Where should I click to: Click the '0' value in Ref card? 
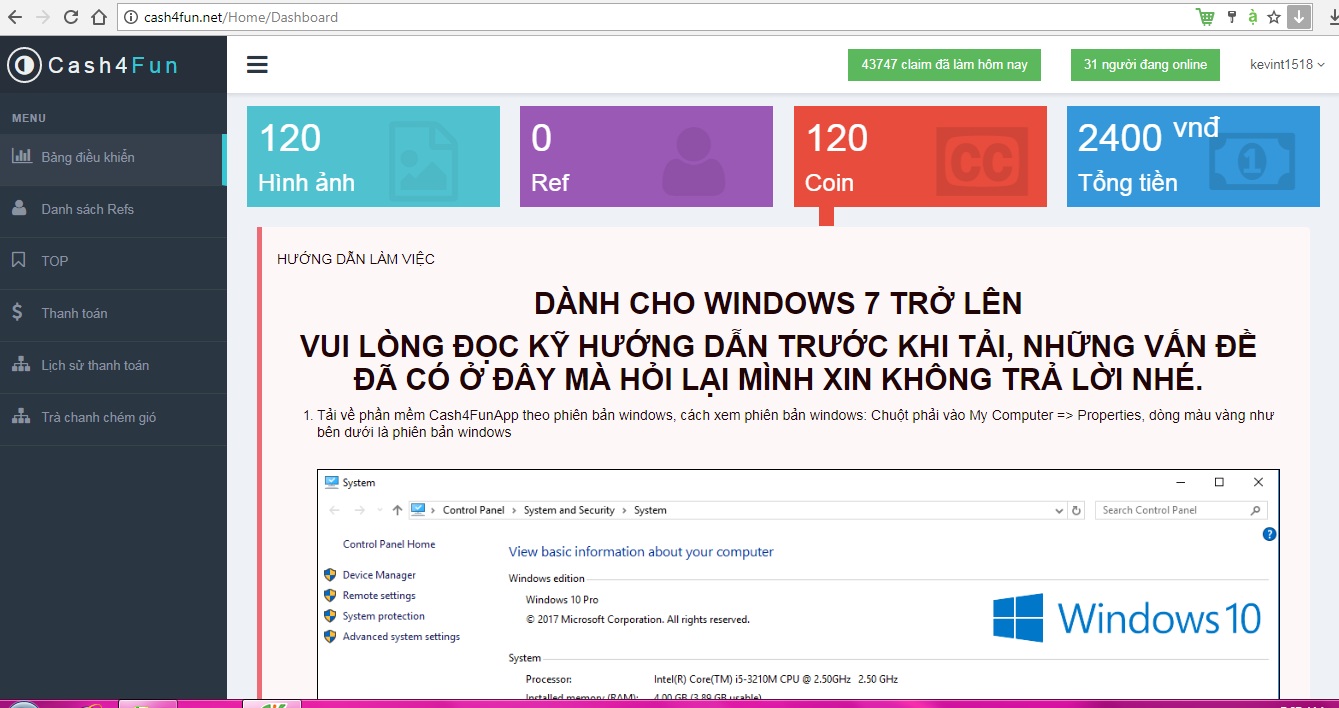coord(541,138)
